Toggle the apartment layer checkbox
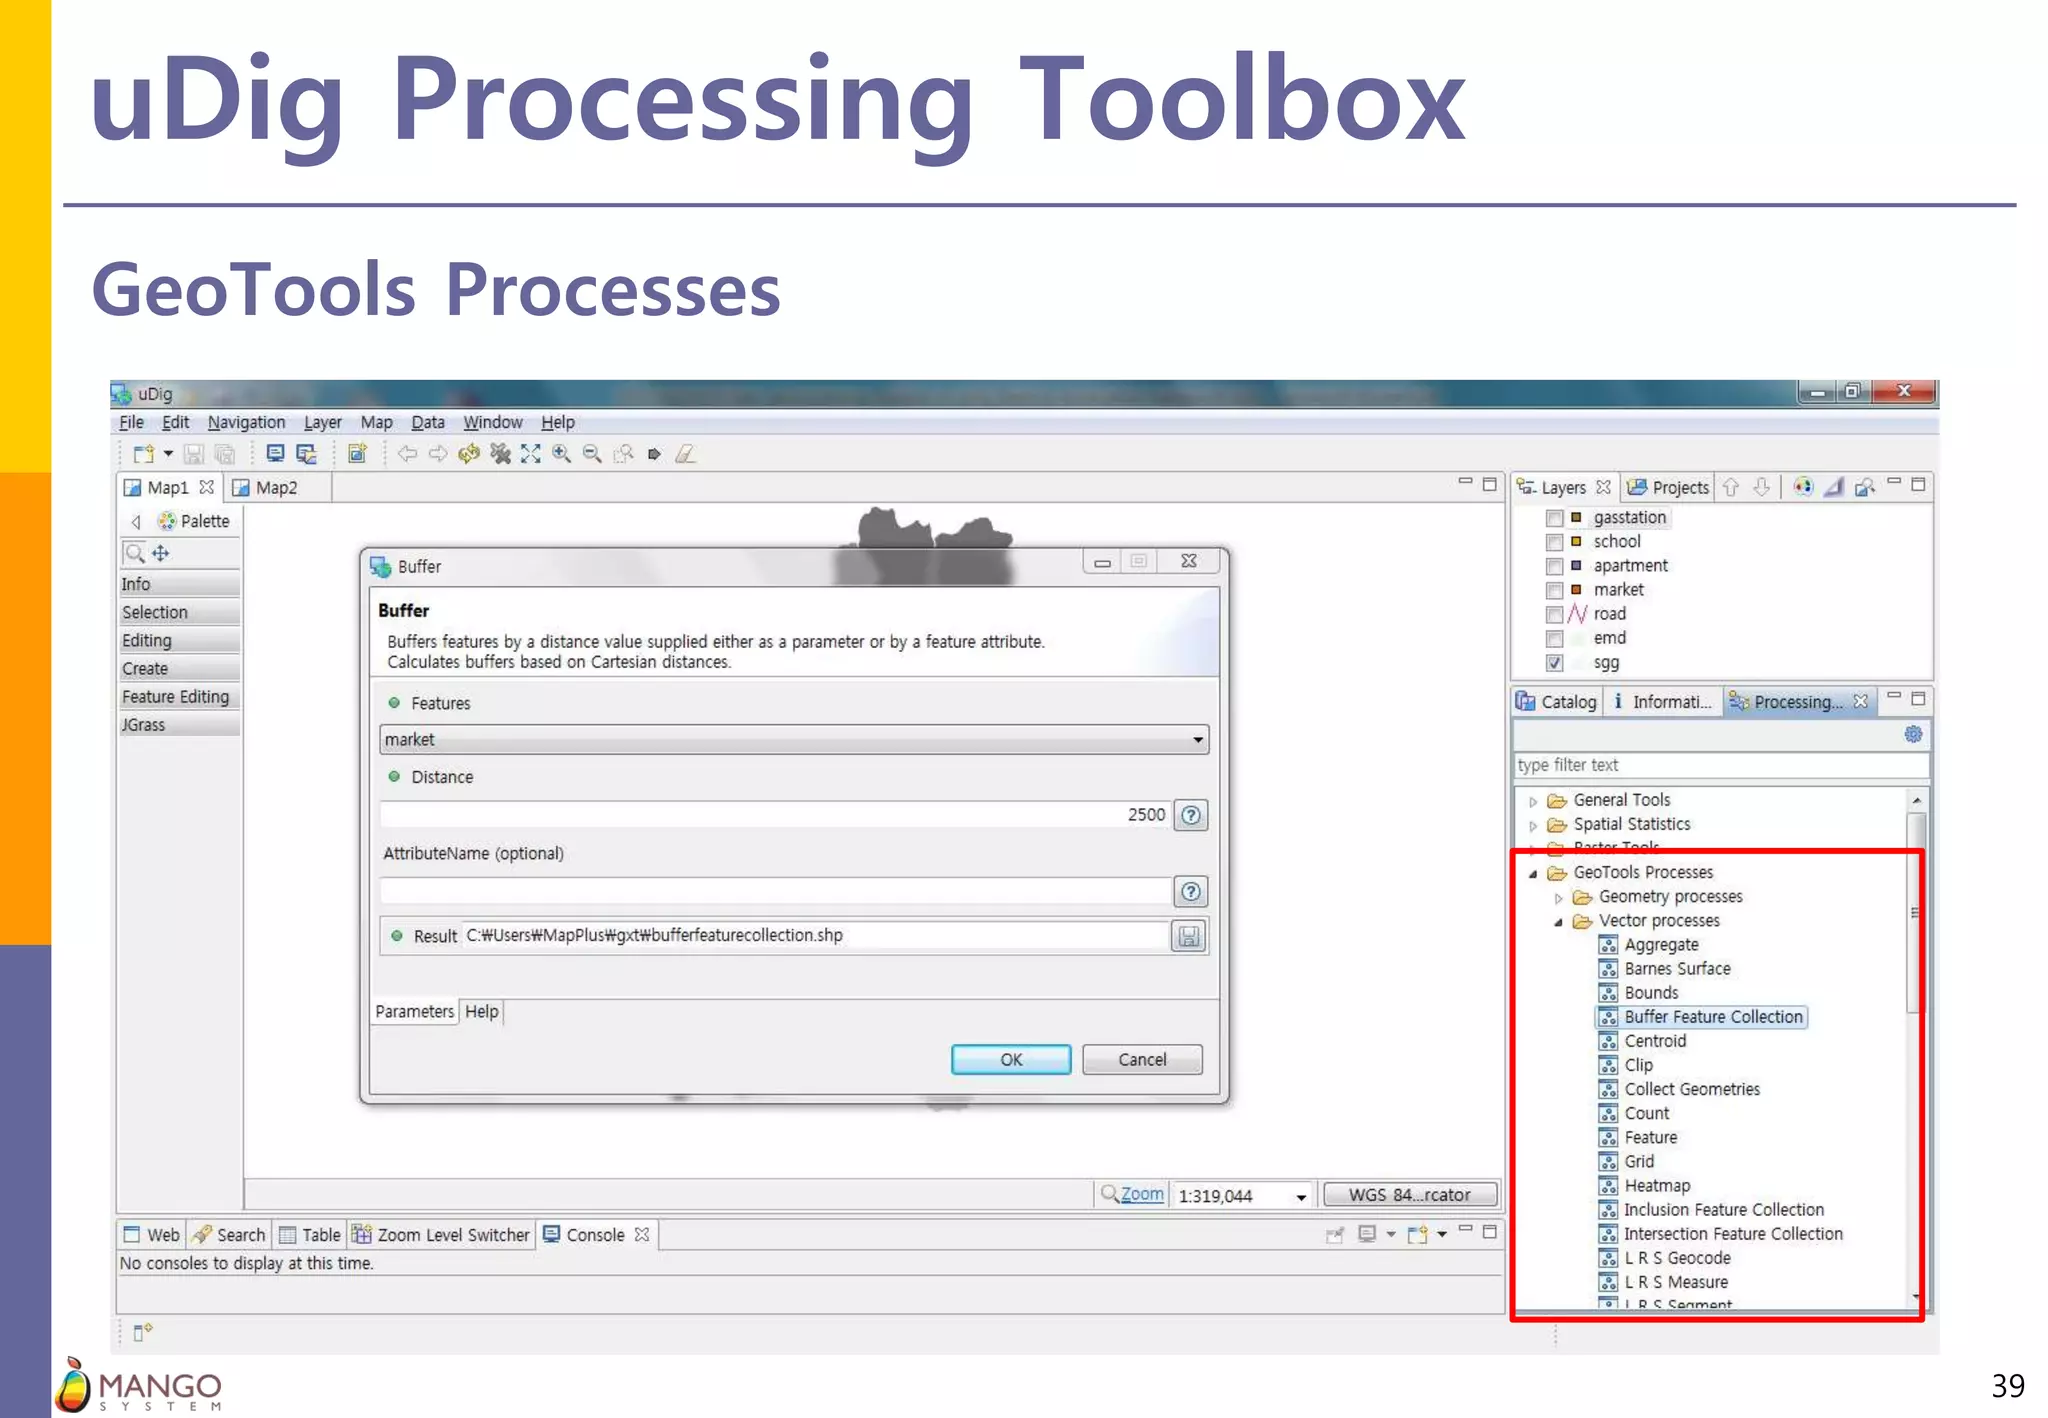 pyautogui.click(x=1554, y=566)
